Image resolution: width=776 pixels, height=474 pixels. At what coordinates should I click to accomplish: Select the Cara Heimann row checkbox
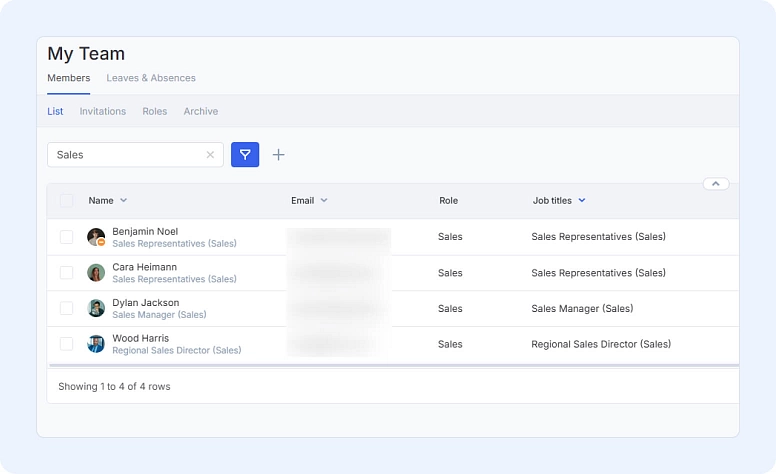click(67, 273)
